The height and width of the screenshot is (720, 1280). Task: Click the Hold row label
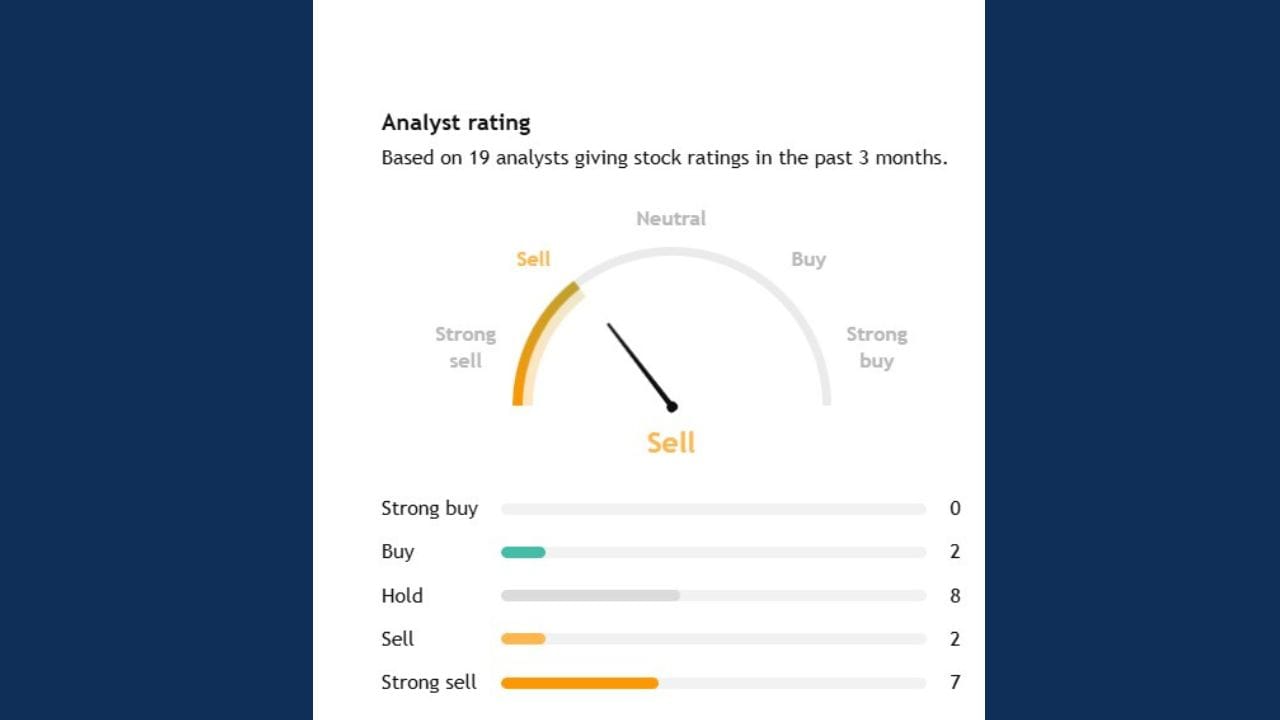[402, 596]
